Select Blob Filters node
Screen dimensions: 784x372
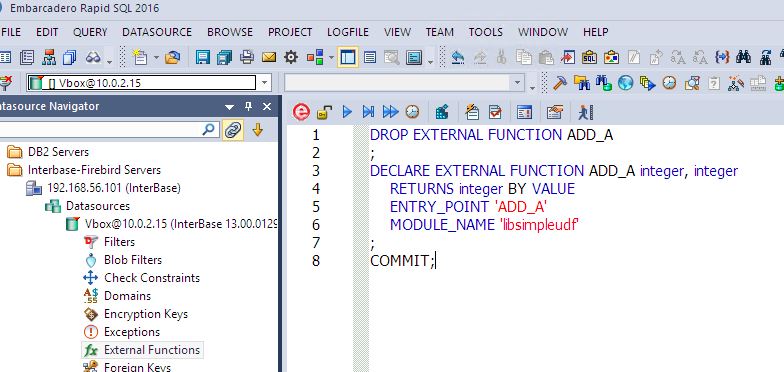[x=133, y=260]
